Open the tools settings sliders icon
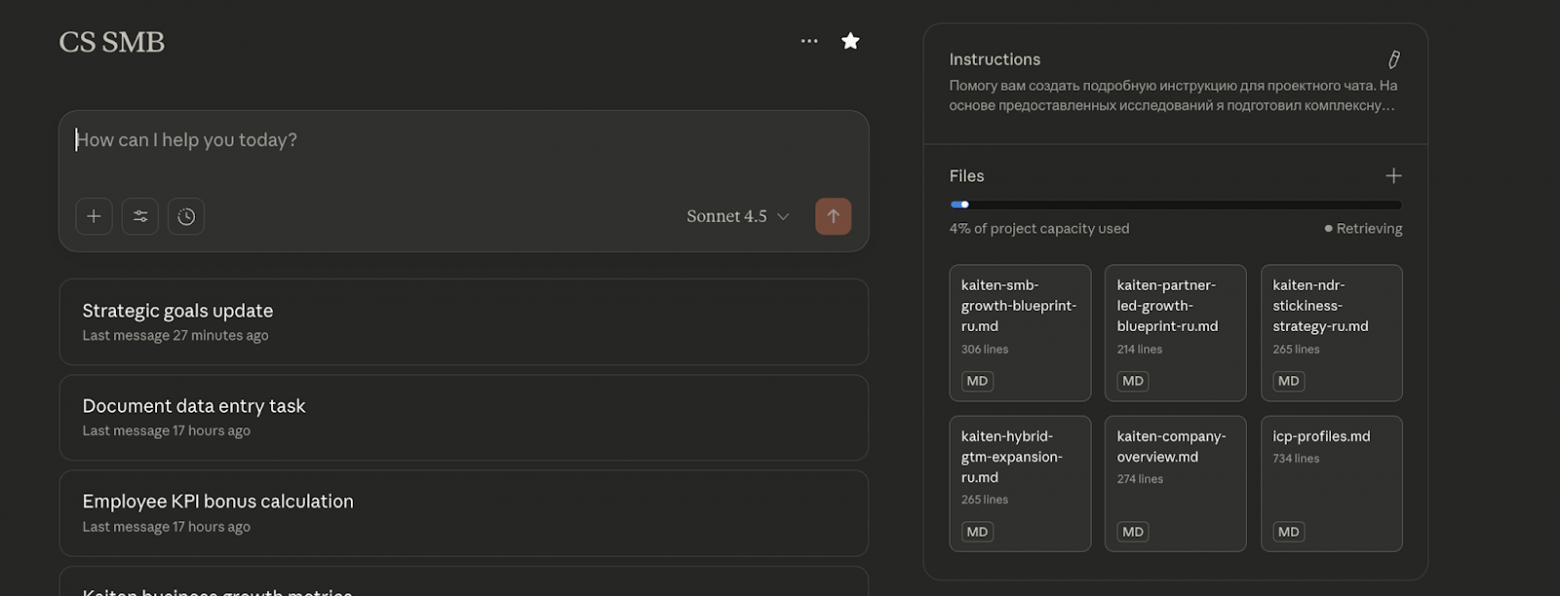The image size is (1560, 596). tap(140, 216)
